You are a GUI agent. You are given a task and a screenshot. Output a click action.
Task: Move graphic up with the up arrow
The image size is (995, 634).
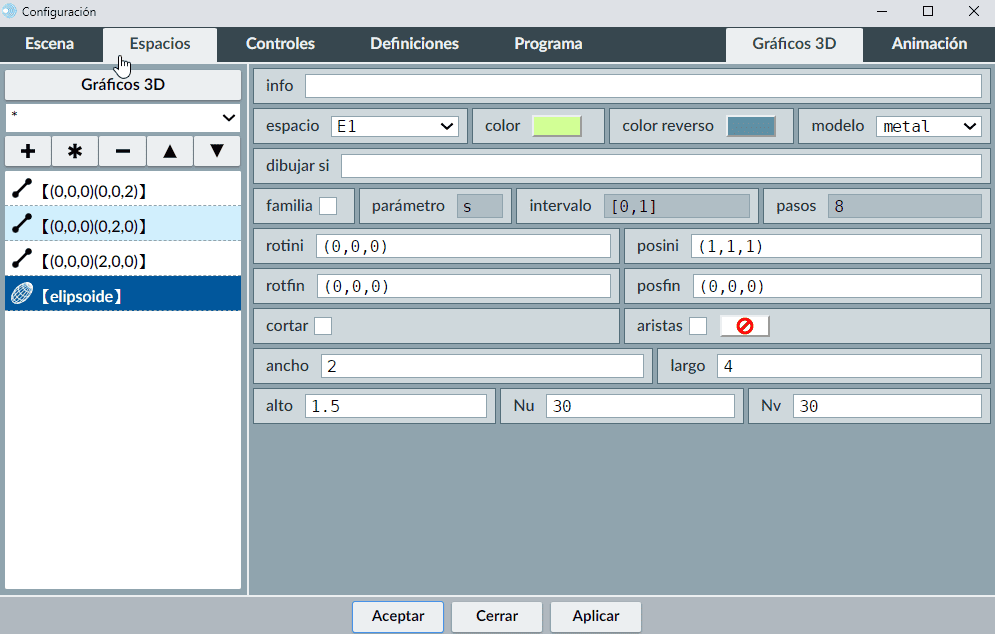[170, 151]
